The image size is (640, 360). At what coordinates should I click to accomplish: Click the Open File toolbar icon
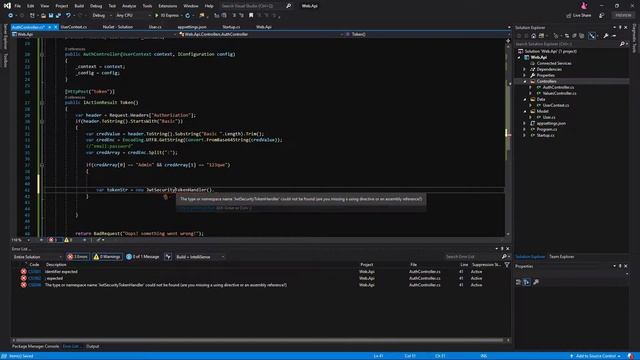point(43,16)
